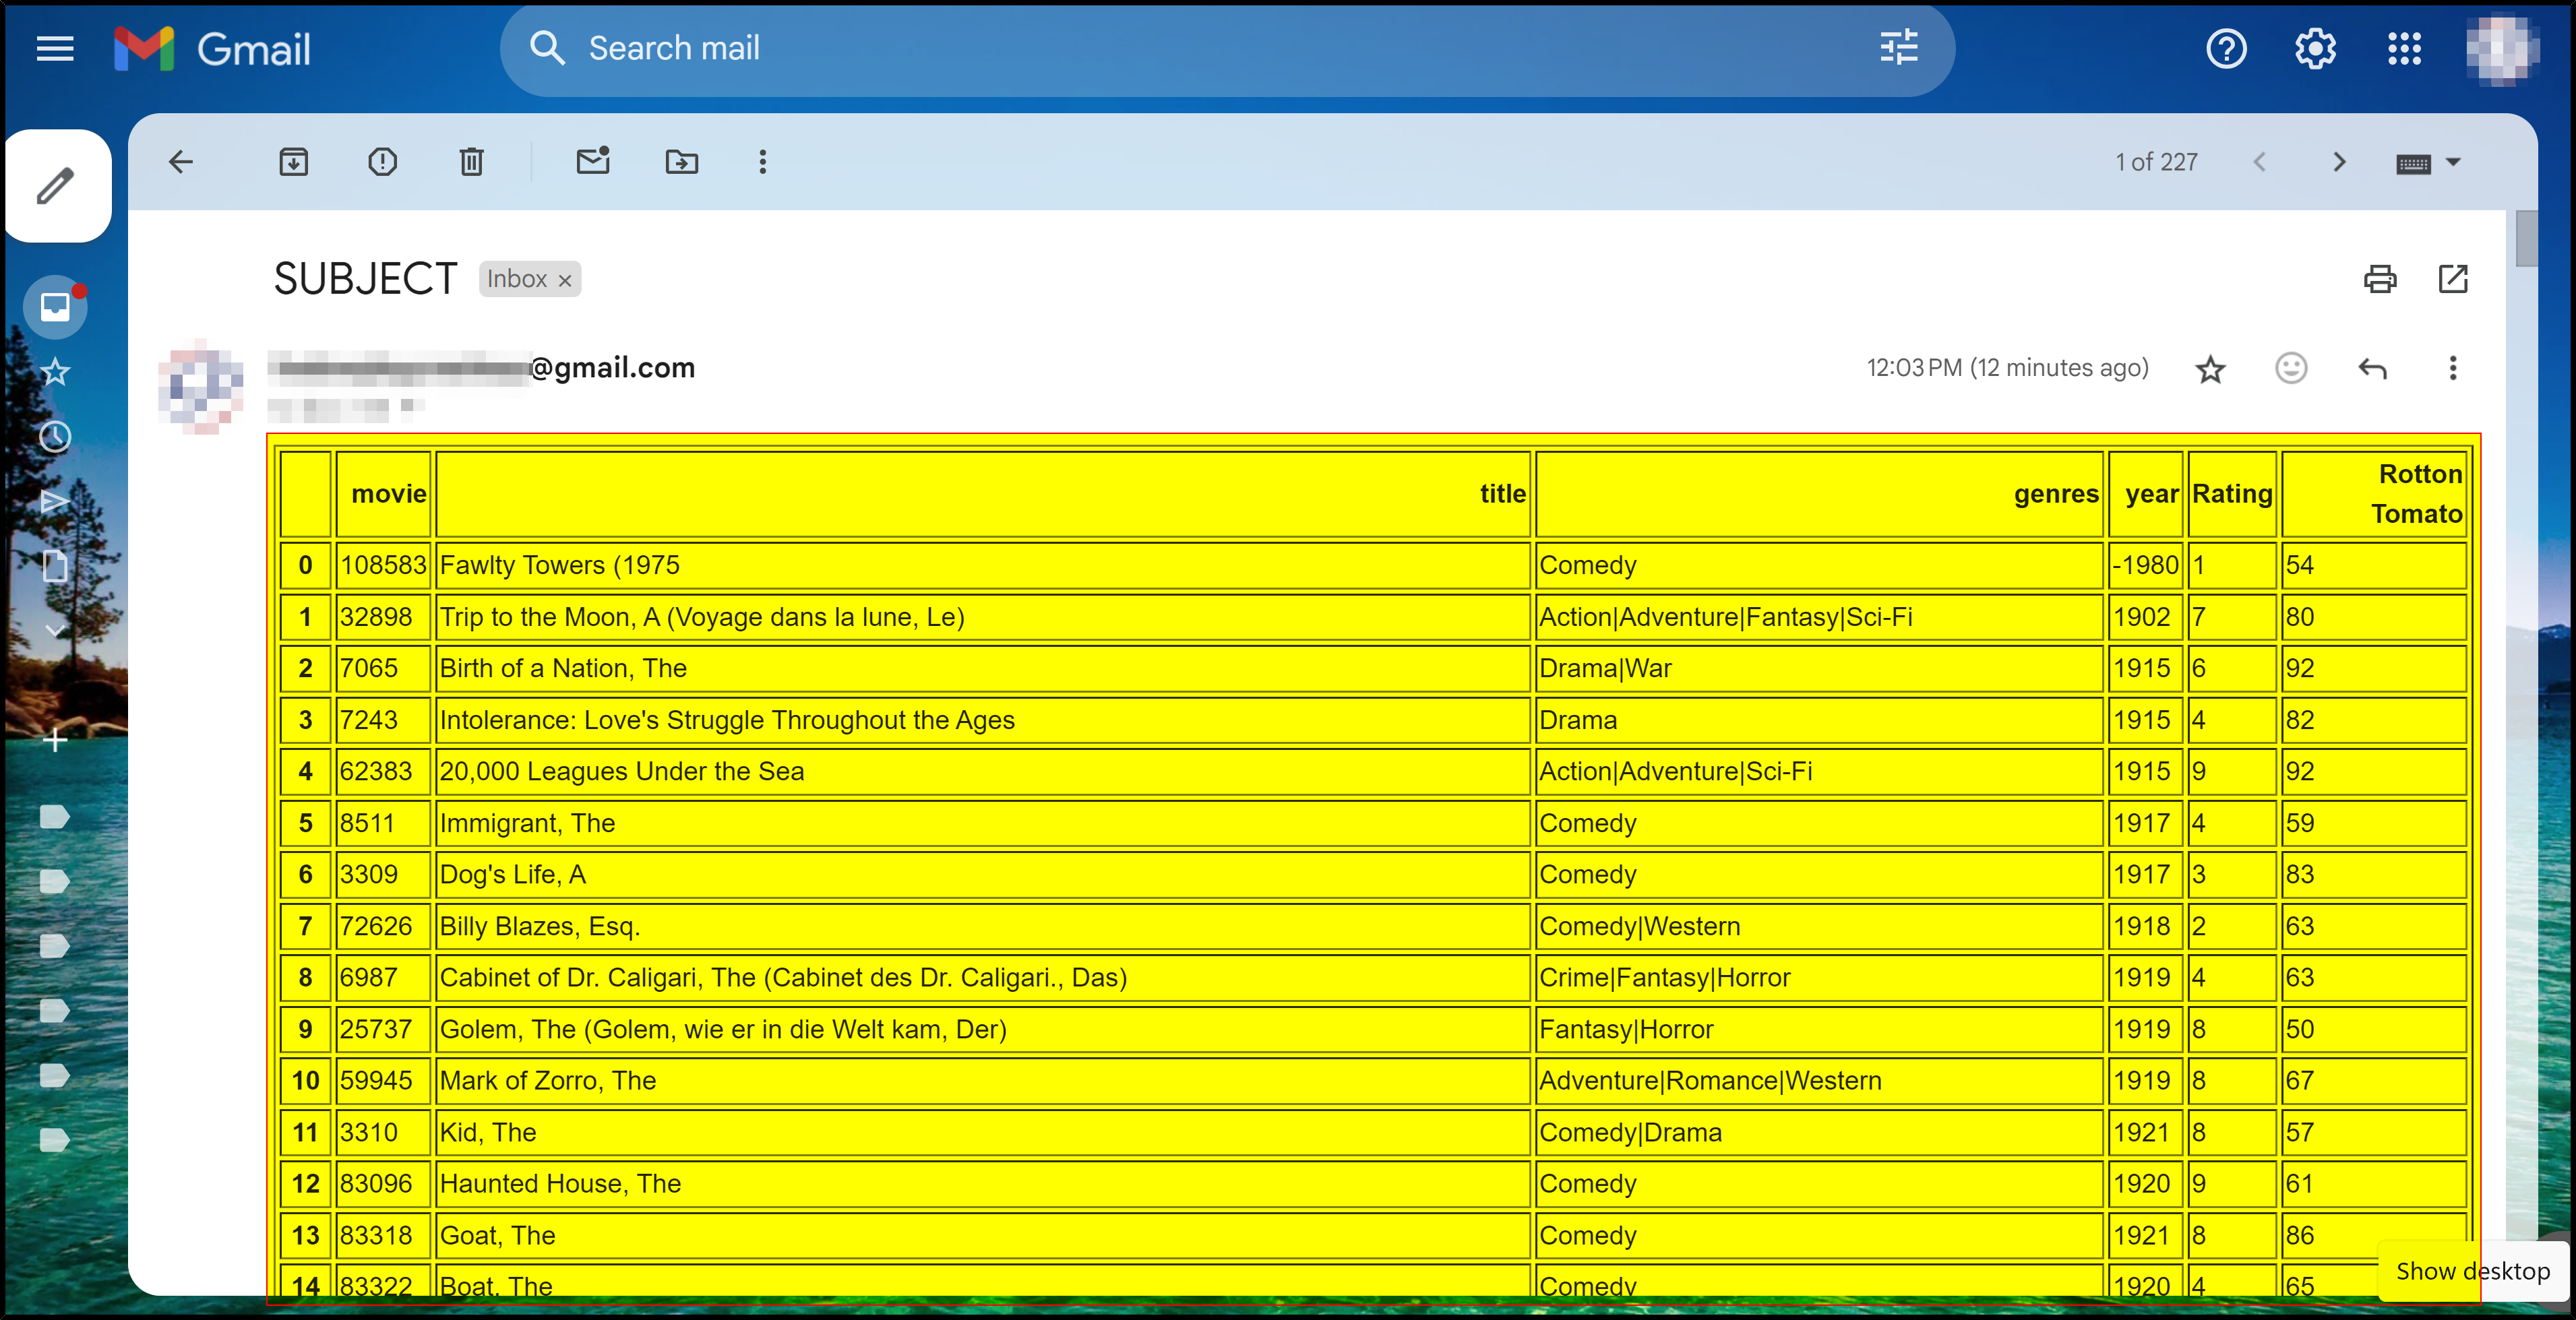Open the Move to folder icon

[682, 162]
